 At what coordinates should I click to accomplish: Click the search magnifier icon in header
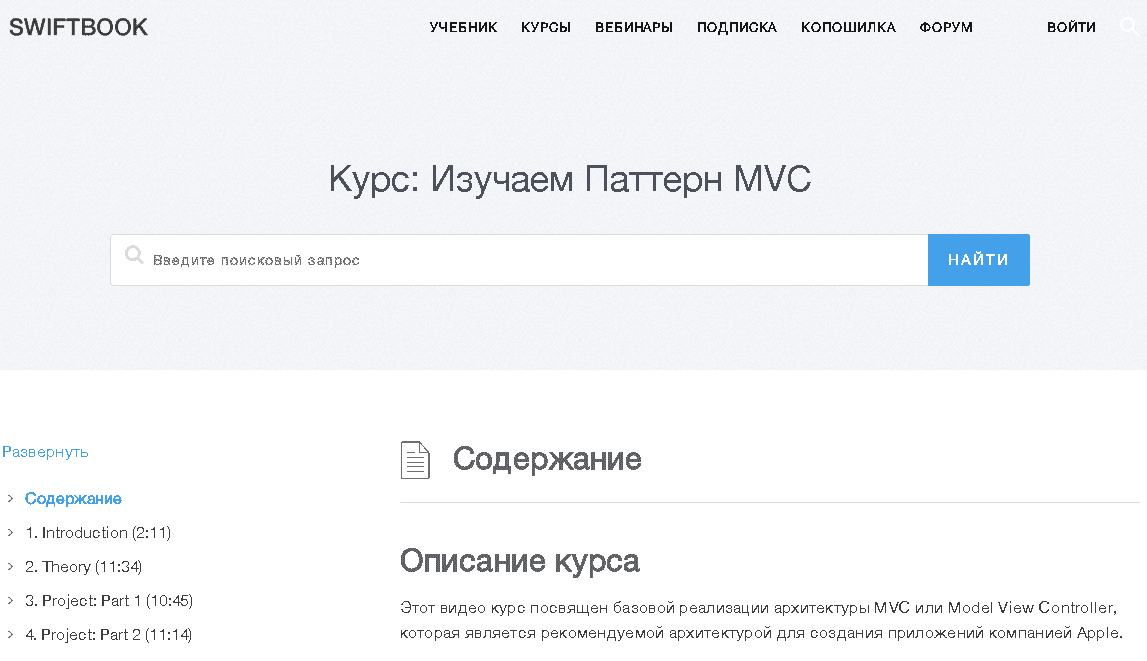(x=1130, y=27)
